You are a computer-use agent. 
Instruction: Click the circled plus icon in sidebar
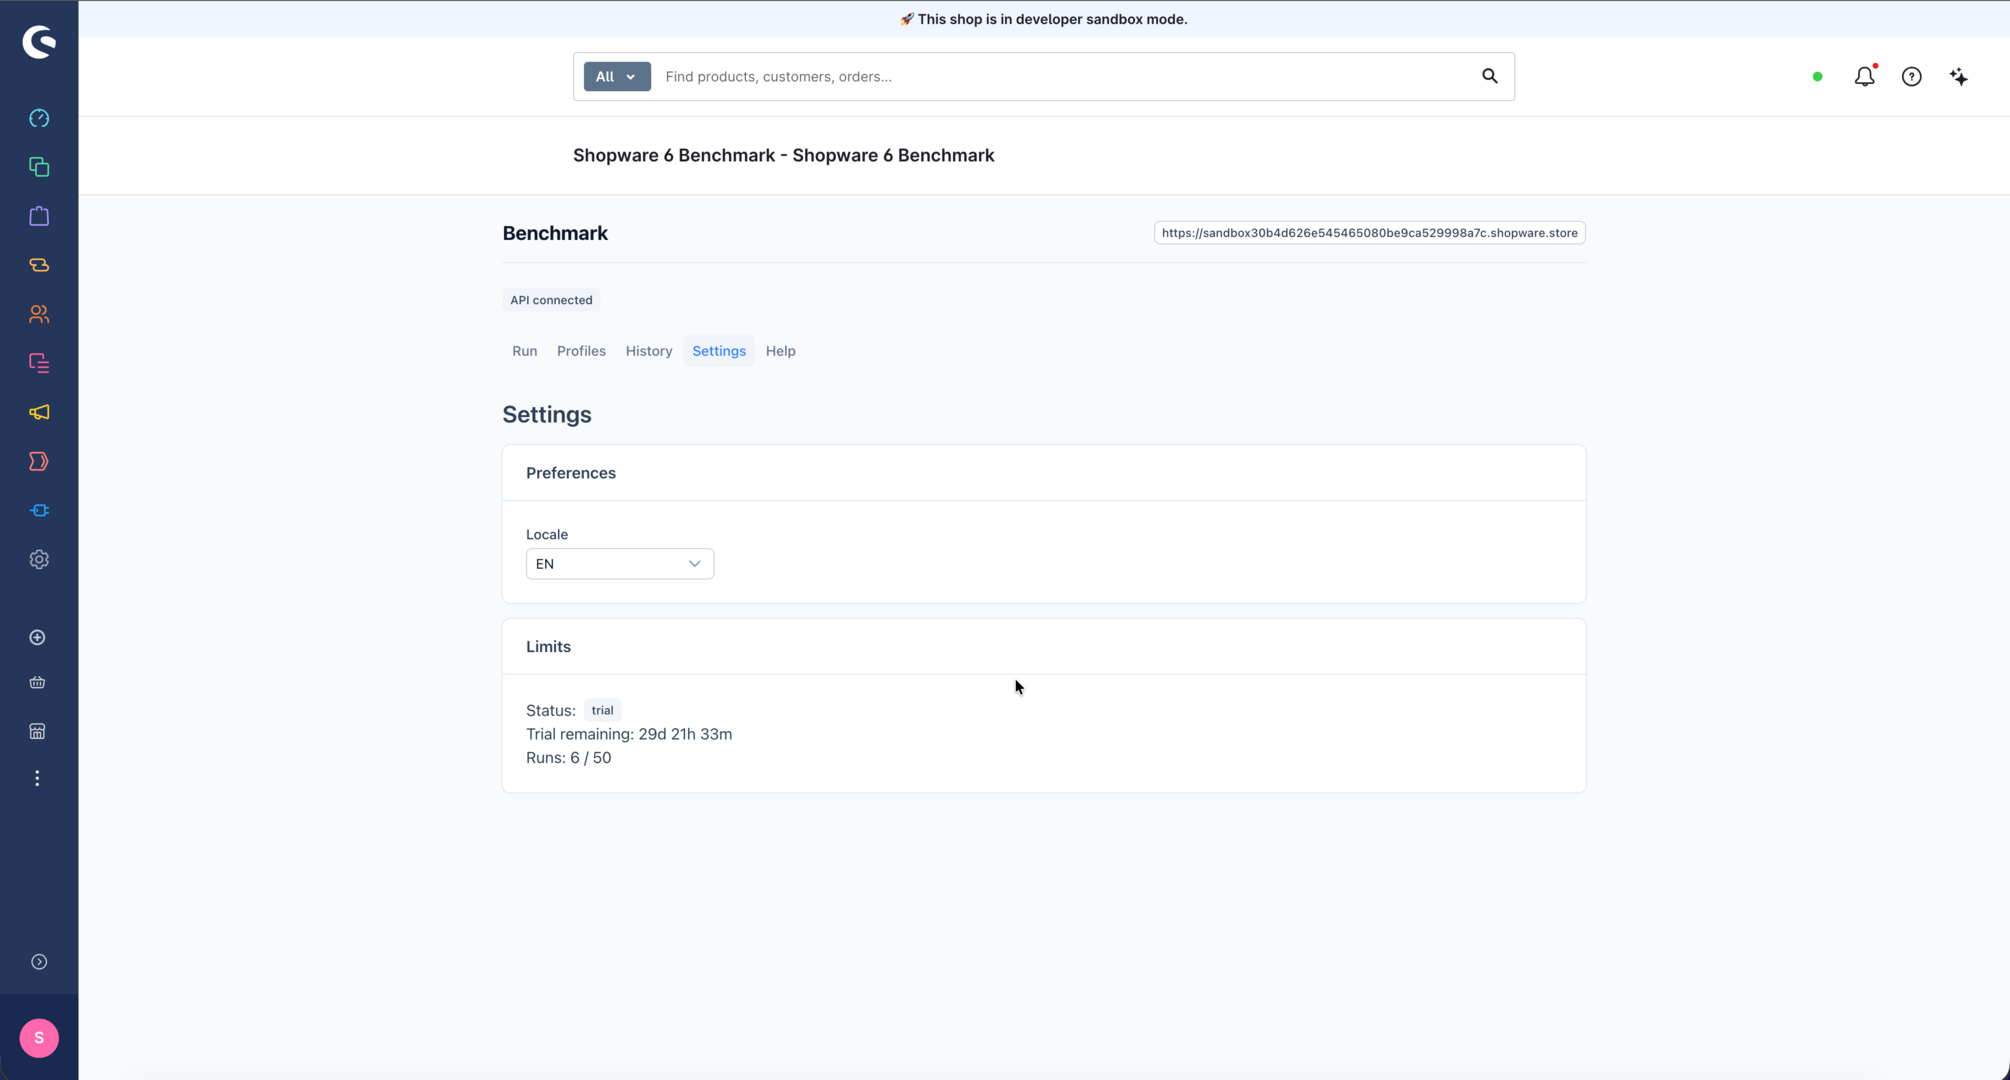[38, 637]
